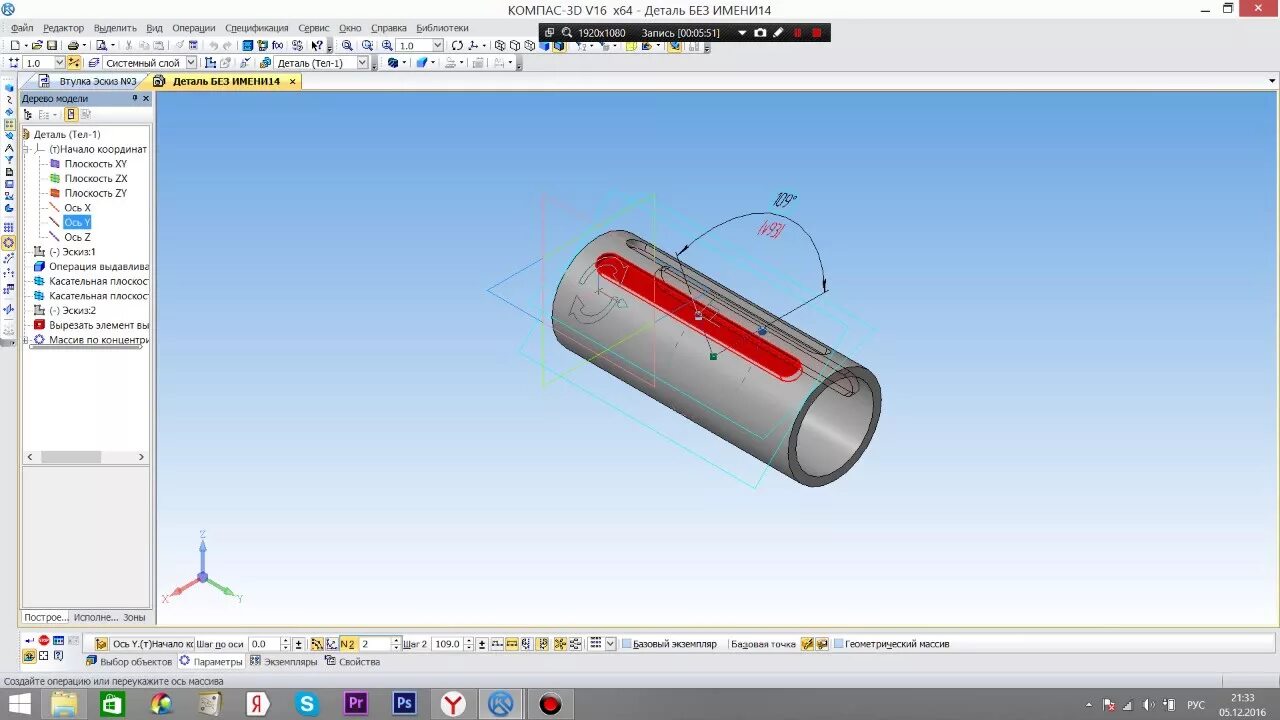This screenshot has width=1280, height=720.
Task: Click the model tree horizontal scrollbar
Action: coord(86,457)
